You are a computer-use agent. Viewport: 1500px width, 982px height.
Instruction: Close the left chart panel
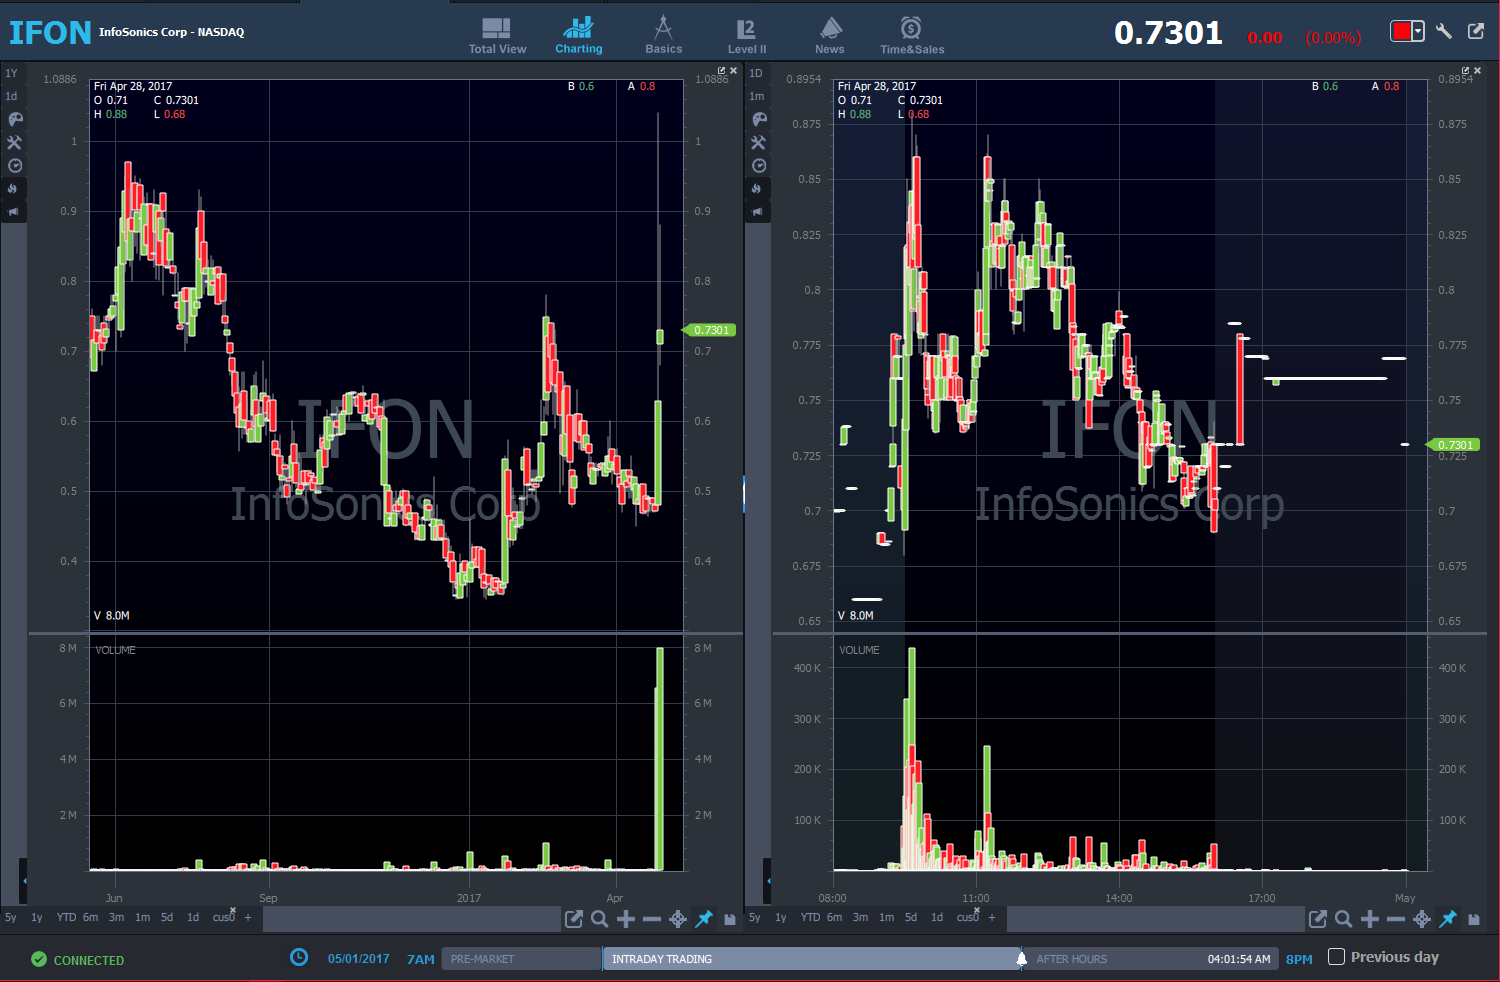(x=734, y=71)
